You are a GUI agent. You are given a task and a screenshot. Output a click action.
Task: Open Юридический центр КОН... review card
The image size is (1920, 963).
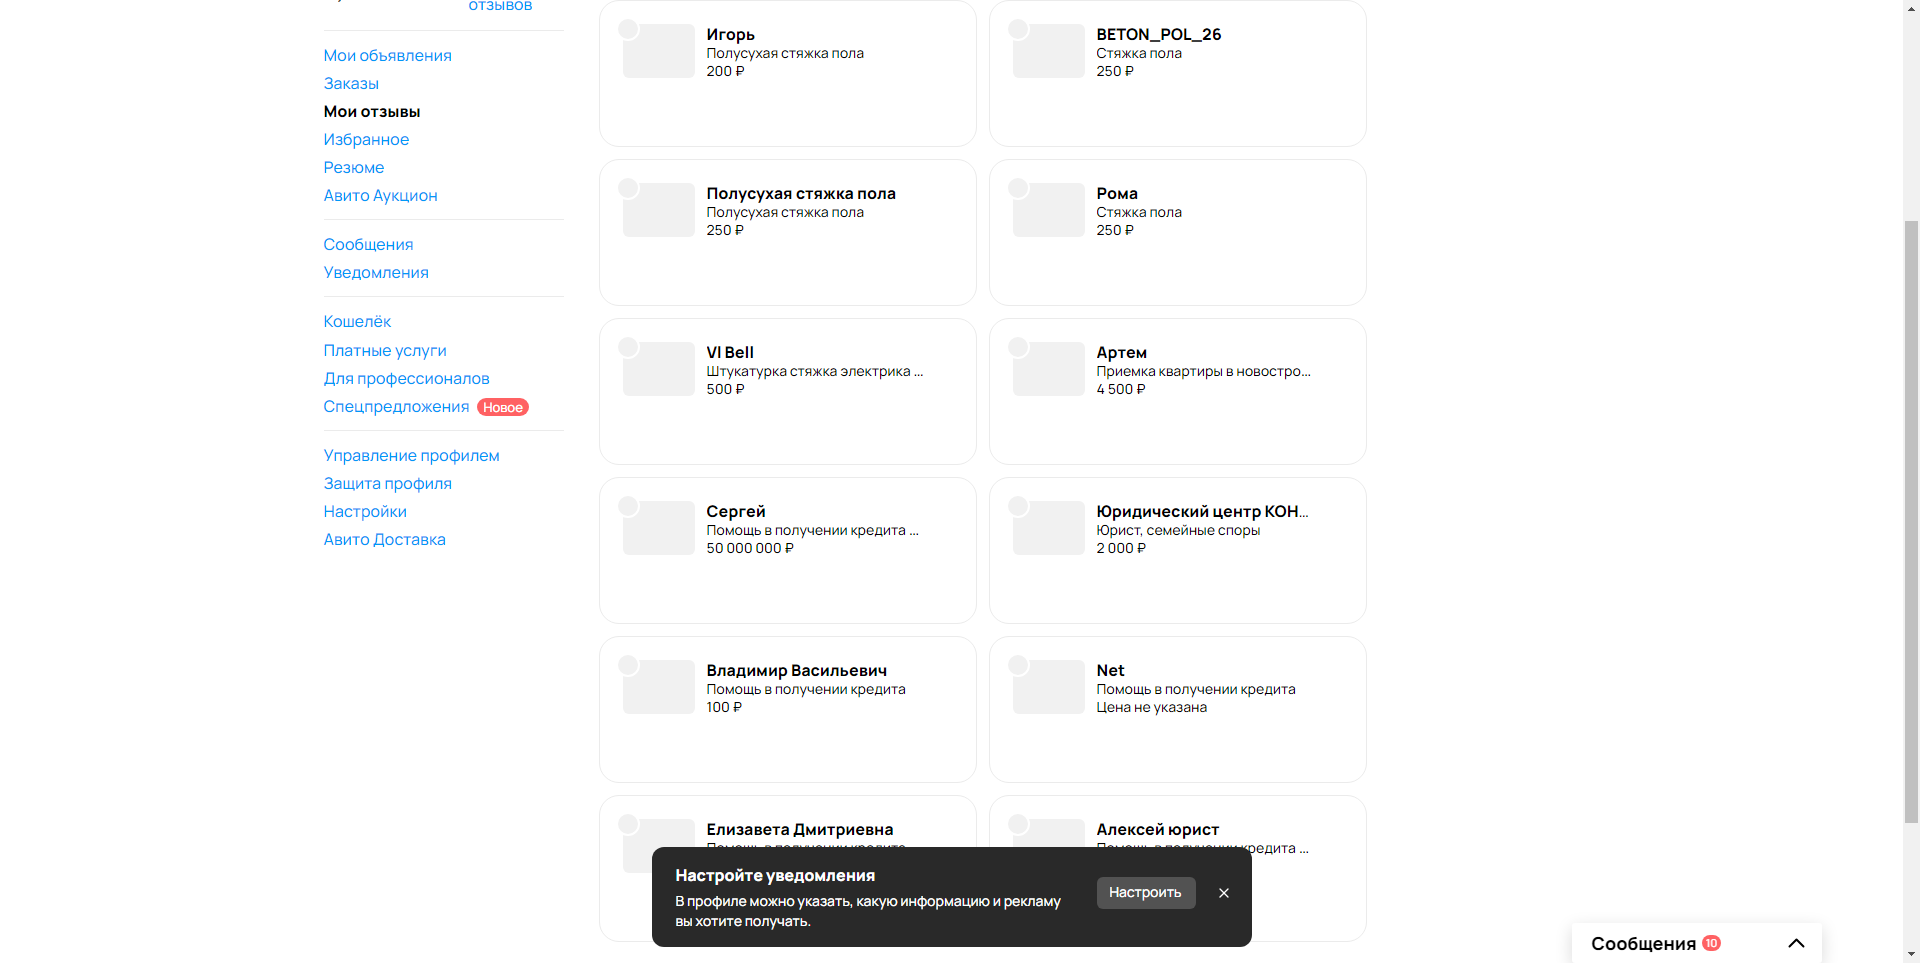point(1177,550)
